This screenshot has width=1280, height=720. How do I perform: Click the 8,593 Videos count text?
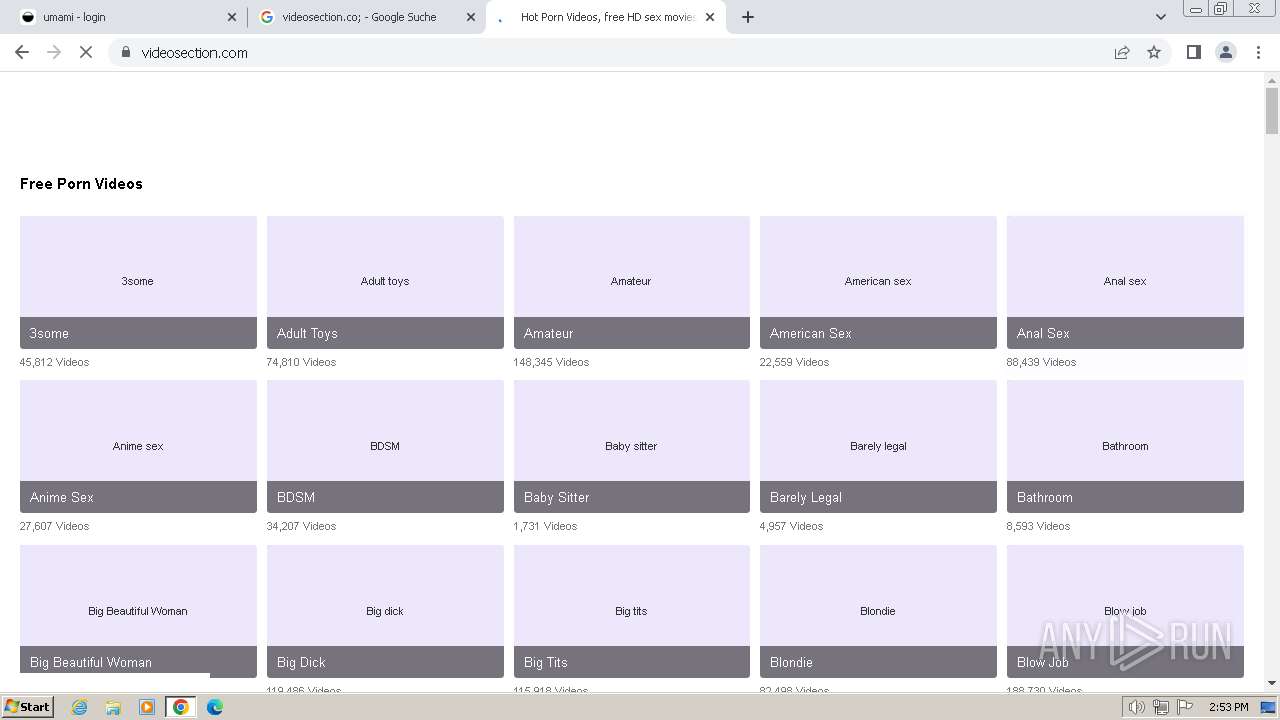[1038, 526]
